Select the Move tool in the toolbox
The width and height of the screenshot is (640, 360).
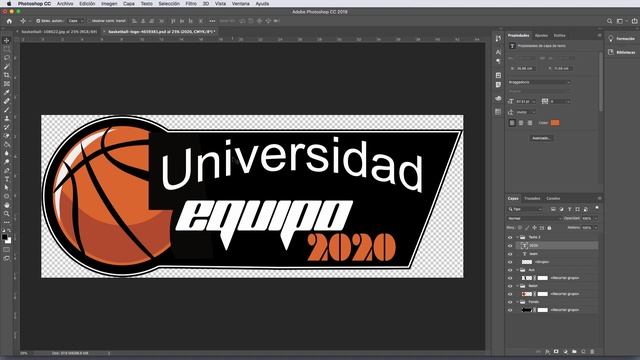point(7,40)
